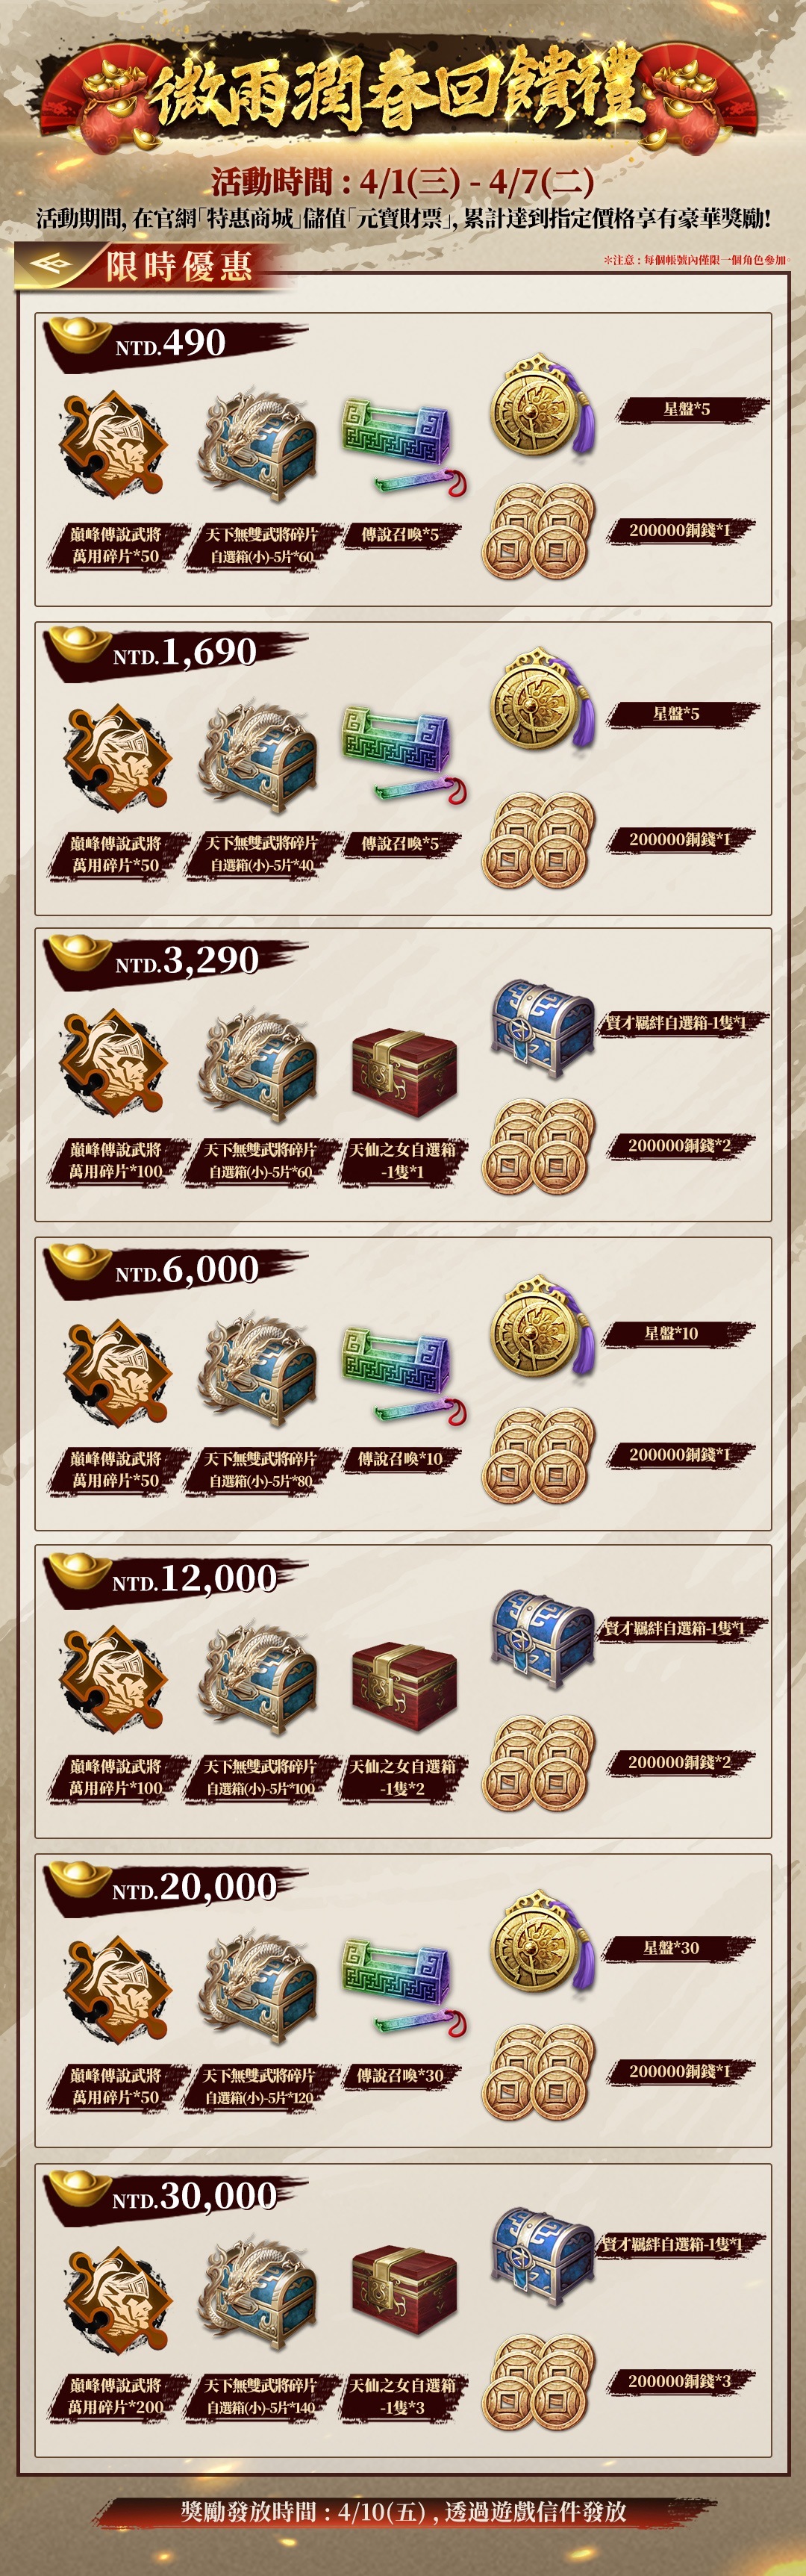The width and height of the screenshot is (806, 2576).
Task: Click the hero fragment icon in NTD.490 tier
Action: [113, 444]
